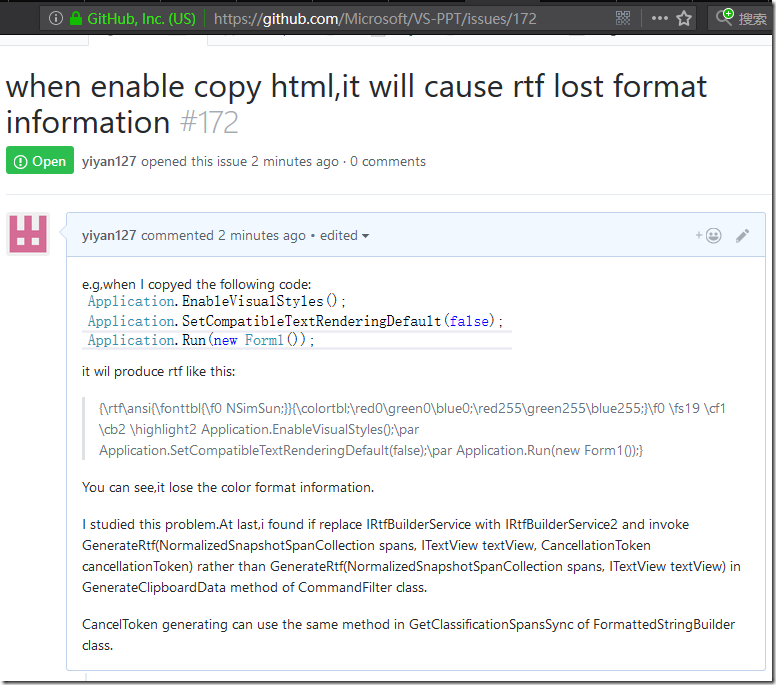Click code line 'Application.SetCompatibleTextRenderingDefault(false);'
Screen dimensions: 776x685
click(x=295, y=321)
